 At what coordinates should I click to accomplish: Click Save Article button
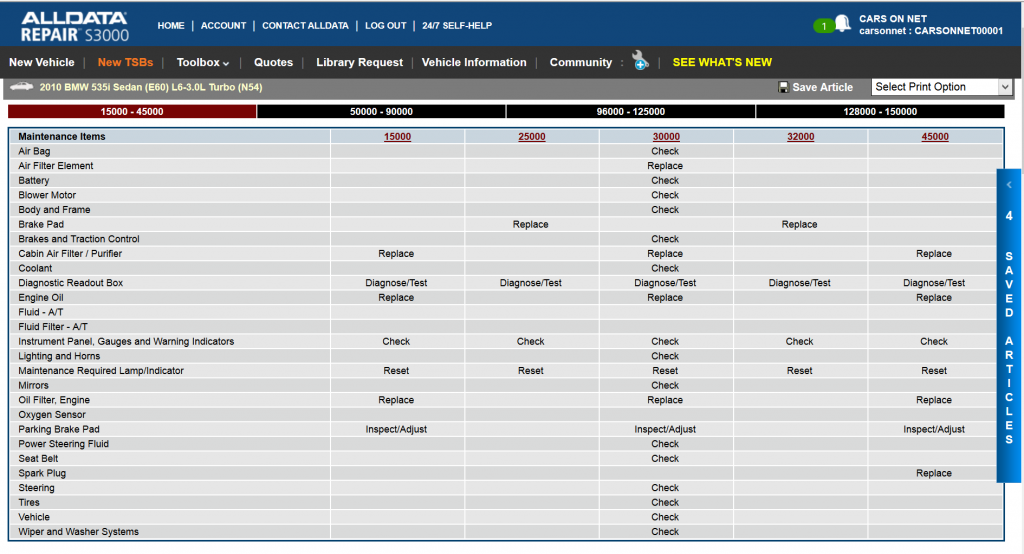pos(822,87)
